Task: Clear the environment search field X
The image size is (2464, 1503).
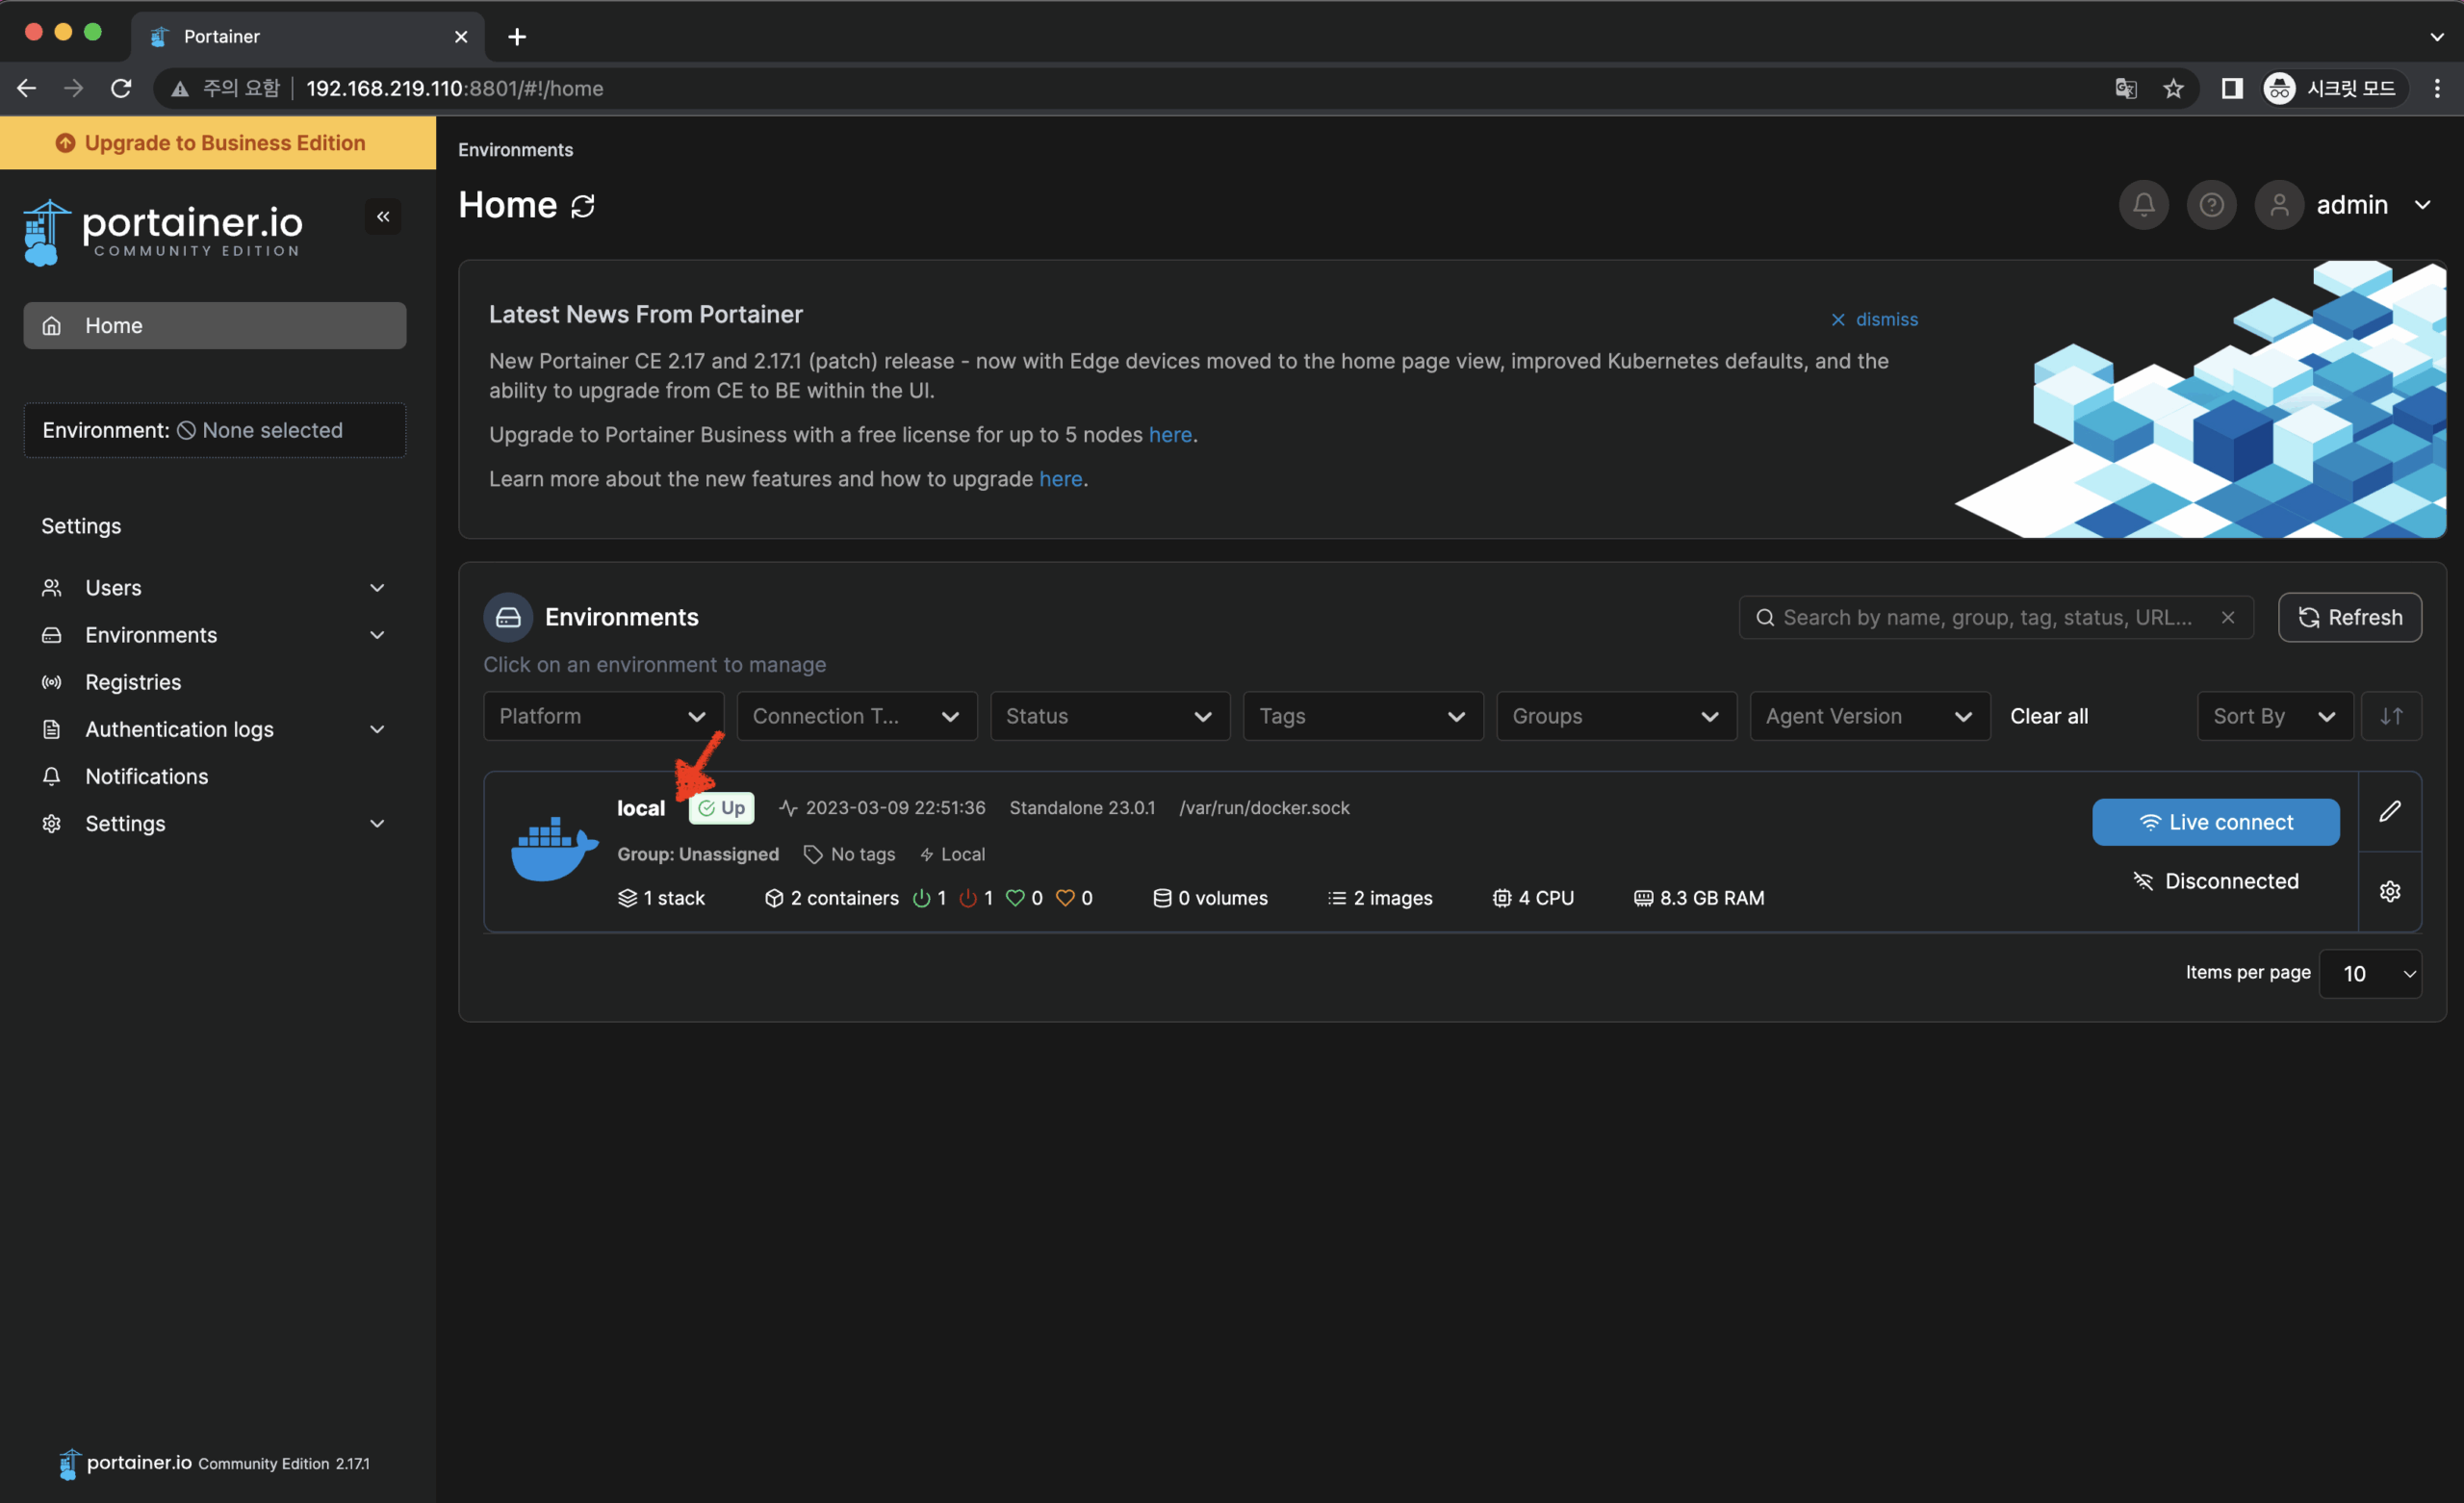Action: (2228, 617)
